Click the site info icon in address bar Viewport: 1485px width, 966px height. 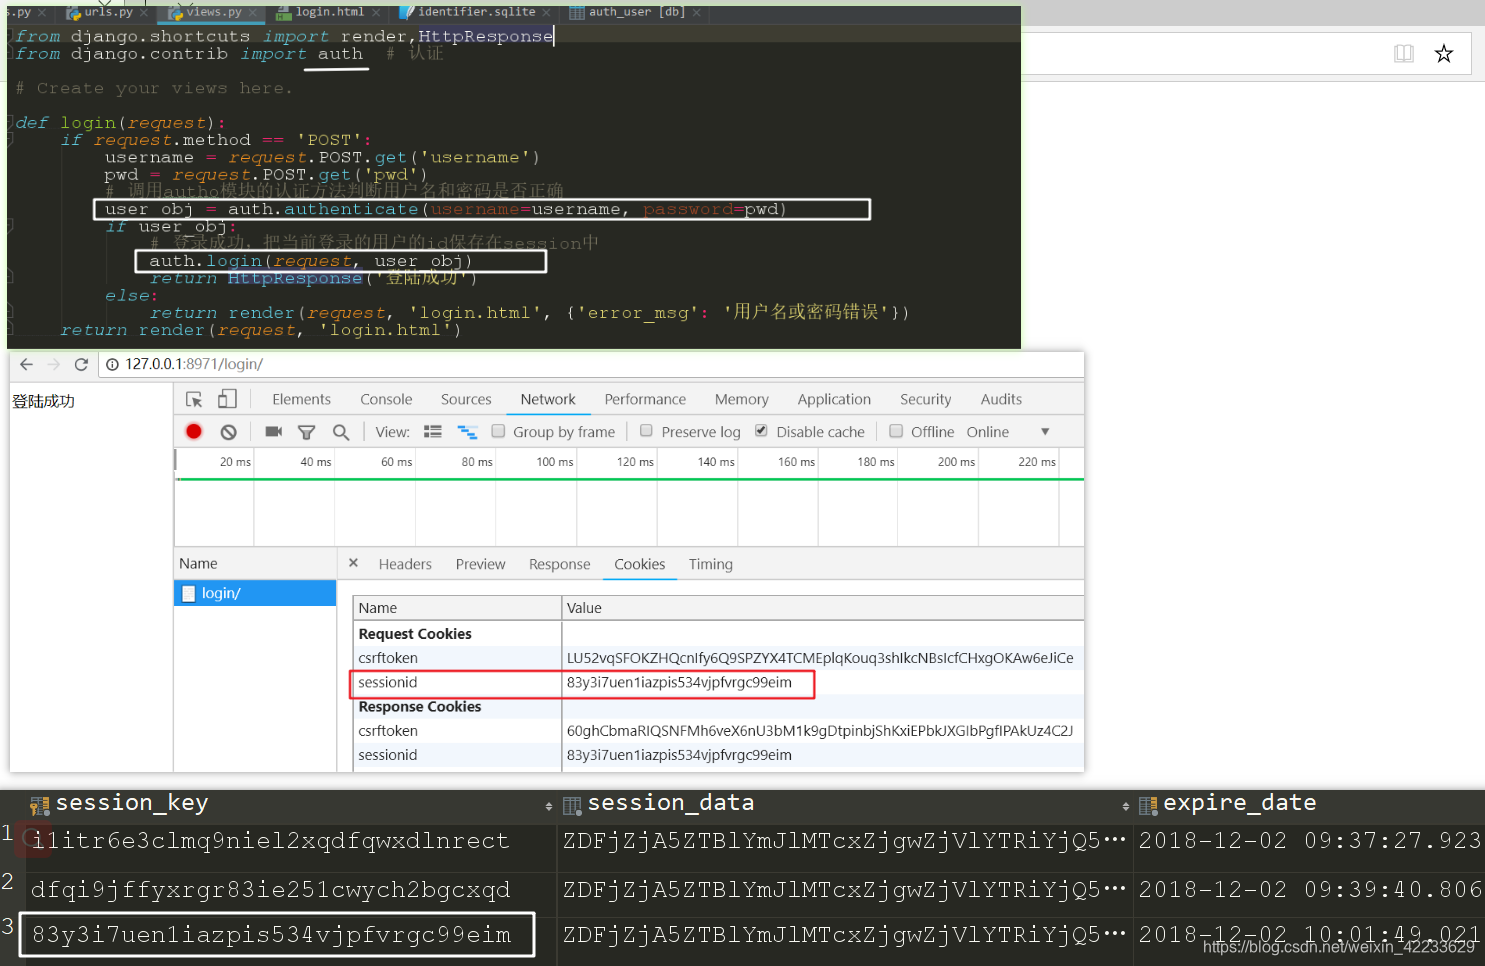pos(113,364)
